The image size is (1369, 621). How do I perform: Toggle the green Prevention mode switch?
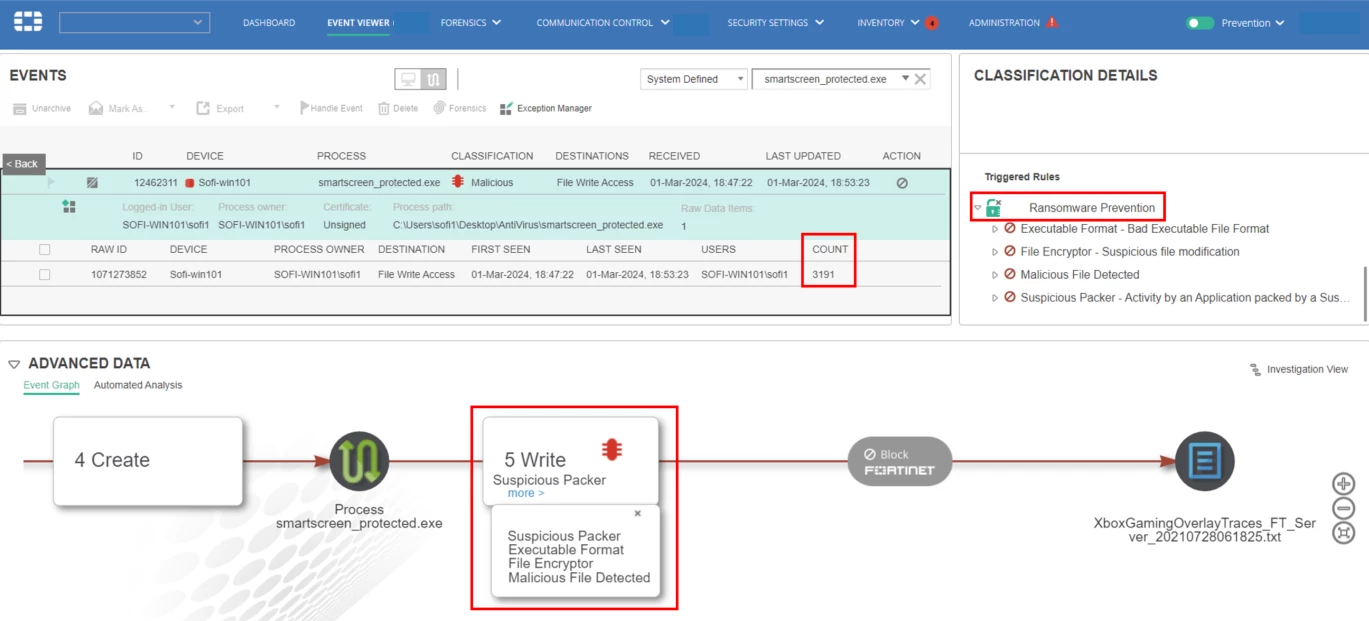click(x=1200, y=23)
